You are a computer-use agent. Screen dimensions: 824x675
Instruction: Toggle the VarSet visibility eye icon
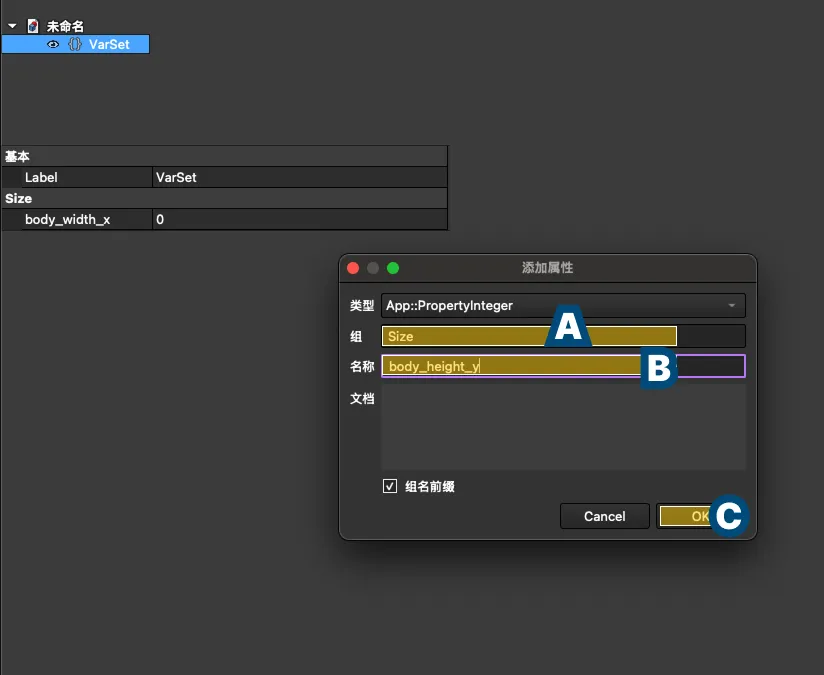[x=53, y=45]
